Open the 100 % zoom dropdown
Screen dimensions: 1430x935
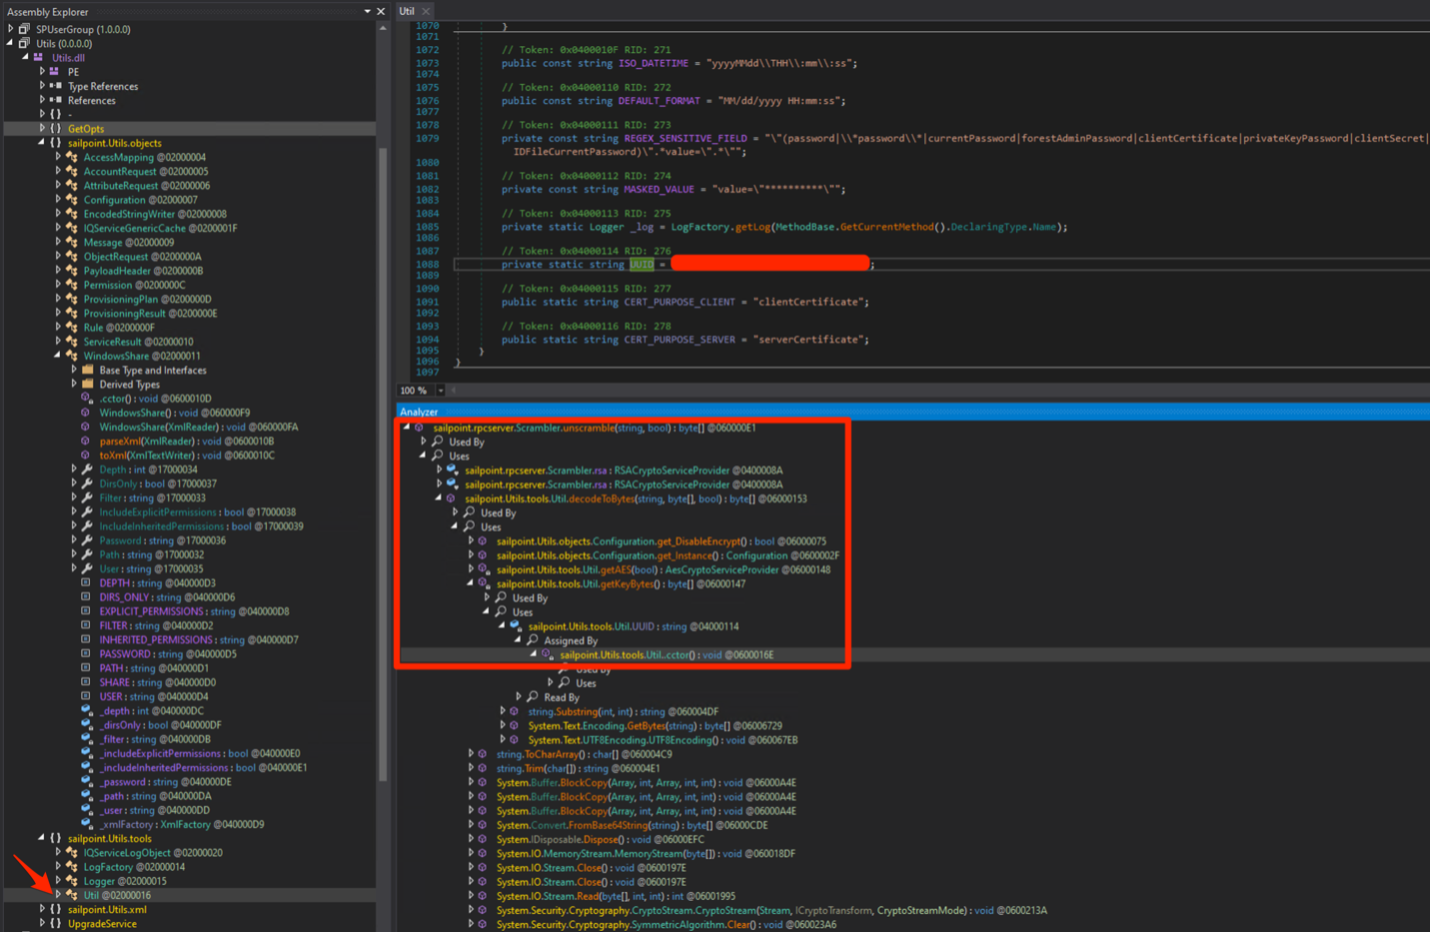(x=440, y=390)
